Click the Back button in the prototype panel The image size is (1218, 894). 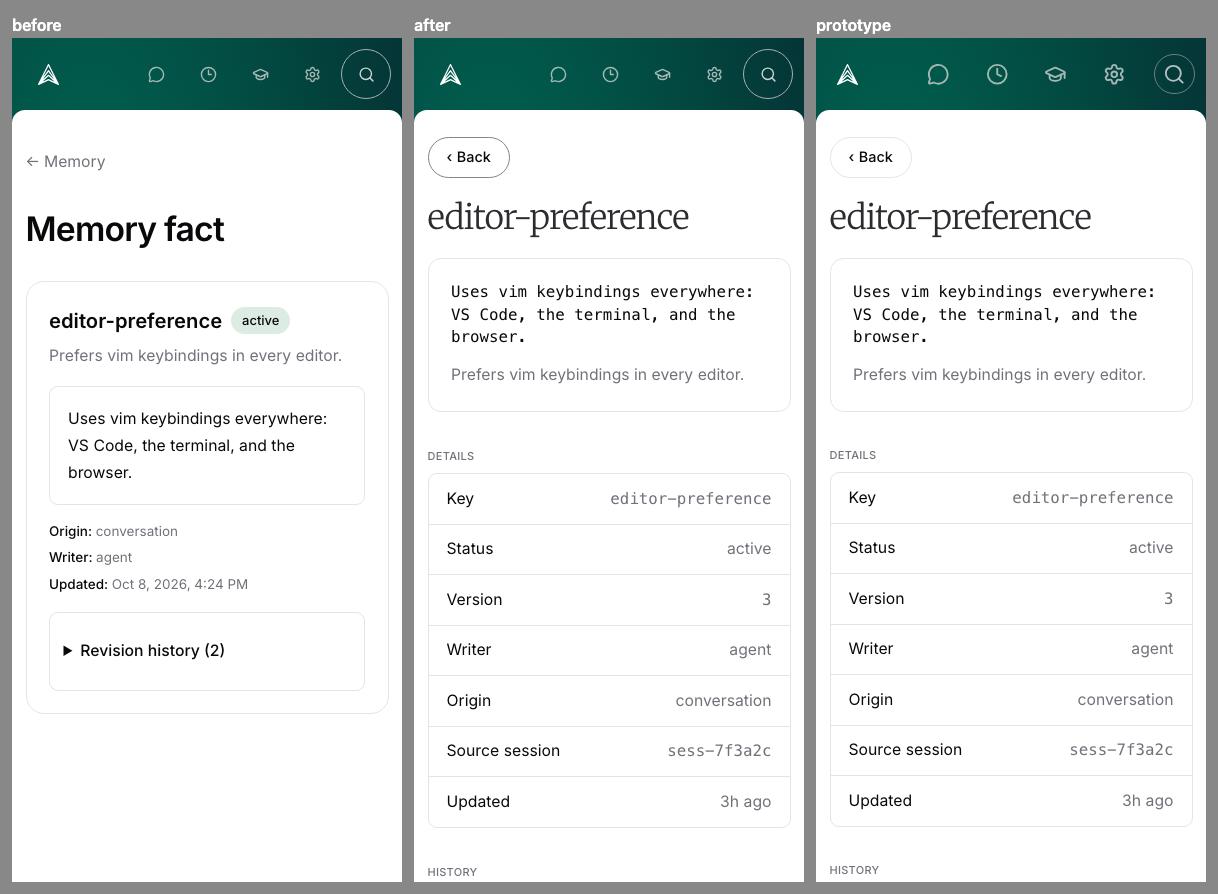(871, 157)
